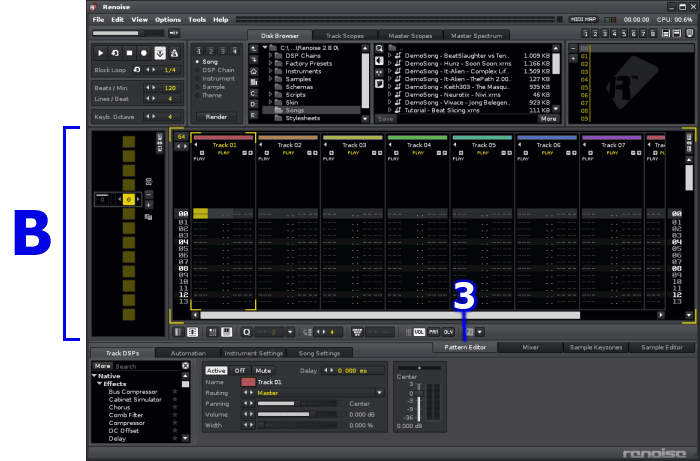
Task: Click the Track 01 color swatch
Action: click(x=248, y=382)
